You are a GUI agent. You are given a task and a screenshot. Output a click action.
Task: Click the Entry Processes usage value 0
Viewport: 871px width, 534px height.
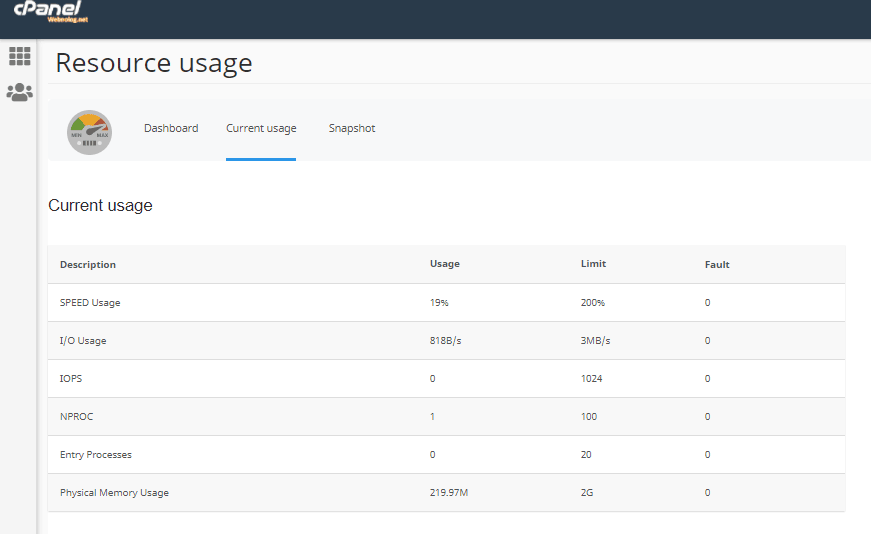[433, 455]
